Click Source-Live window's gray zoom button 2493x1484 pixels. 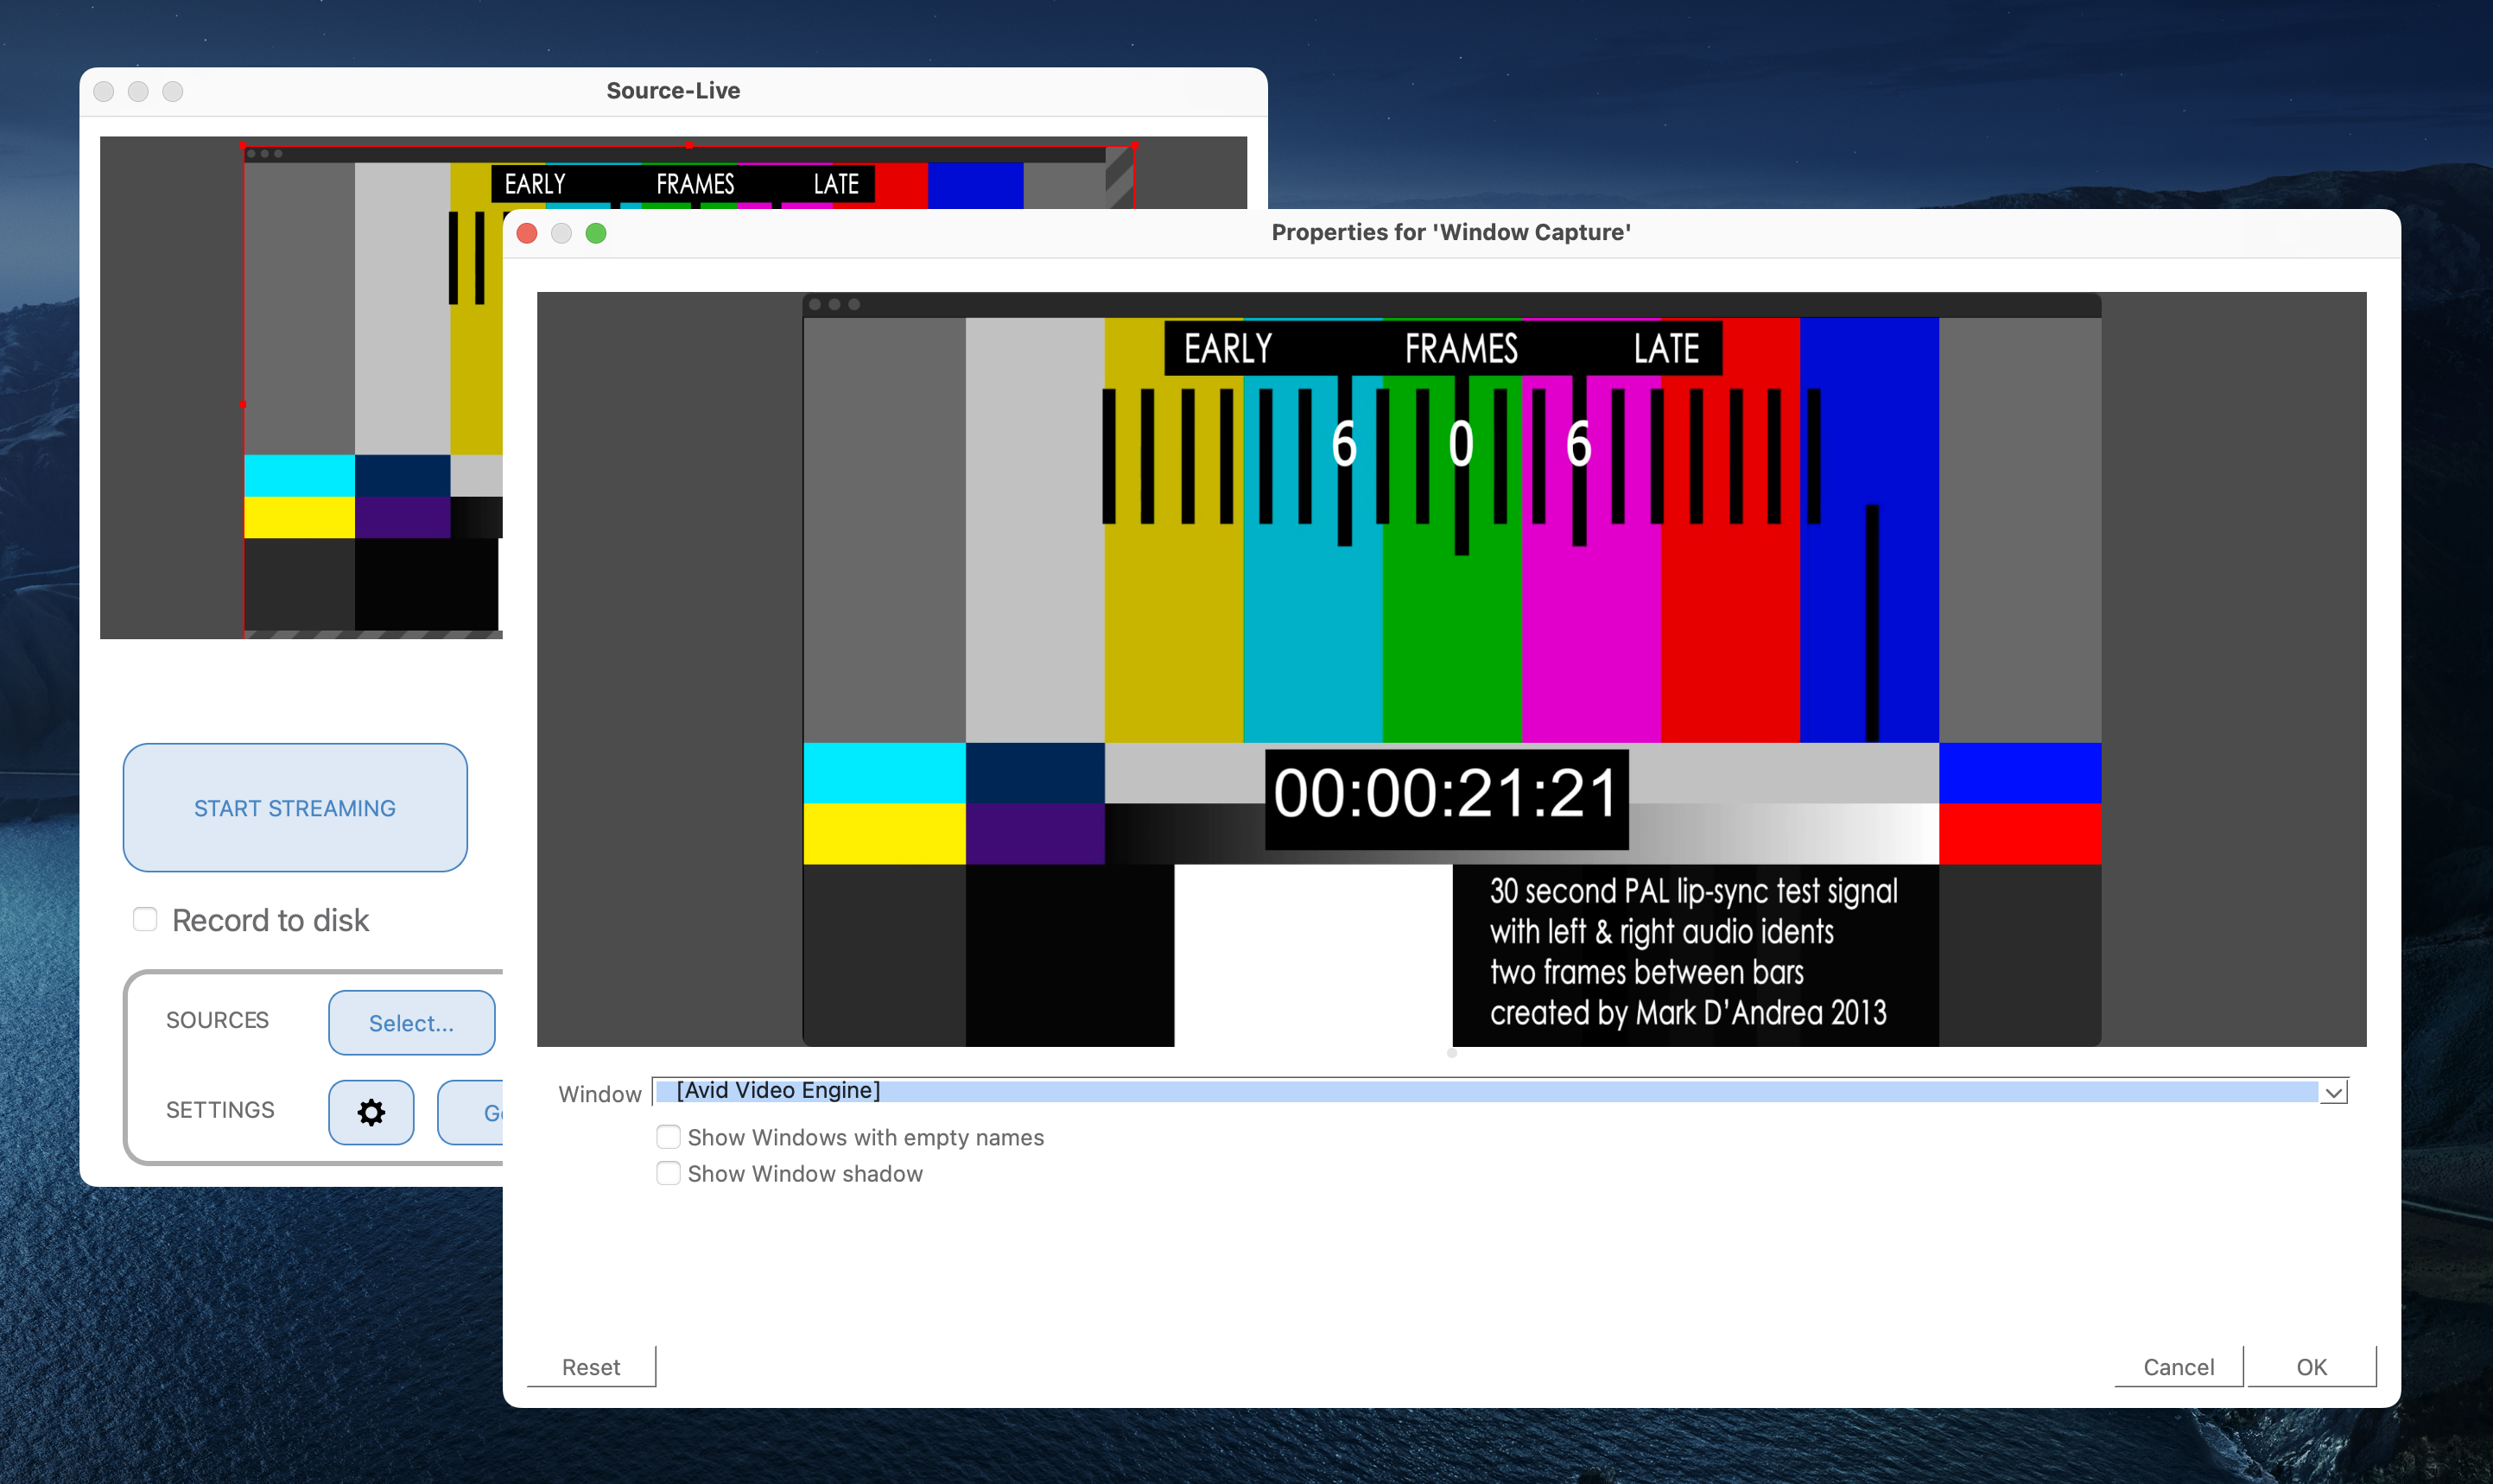[173, 91]
